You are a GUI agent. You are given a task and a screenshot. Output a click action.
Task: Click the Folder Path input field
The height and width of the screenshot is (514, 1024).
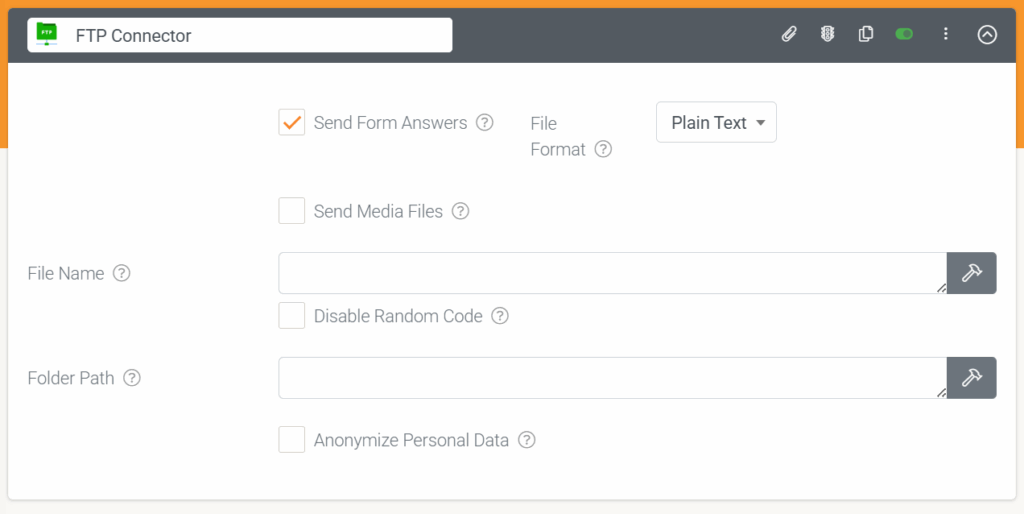point(613,377)
